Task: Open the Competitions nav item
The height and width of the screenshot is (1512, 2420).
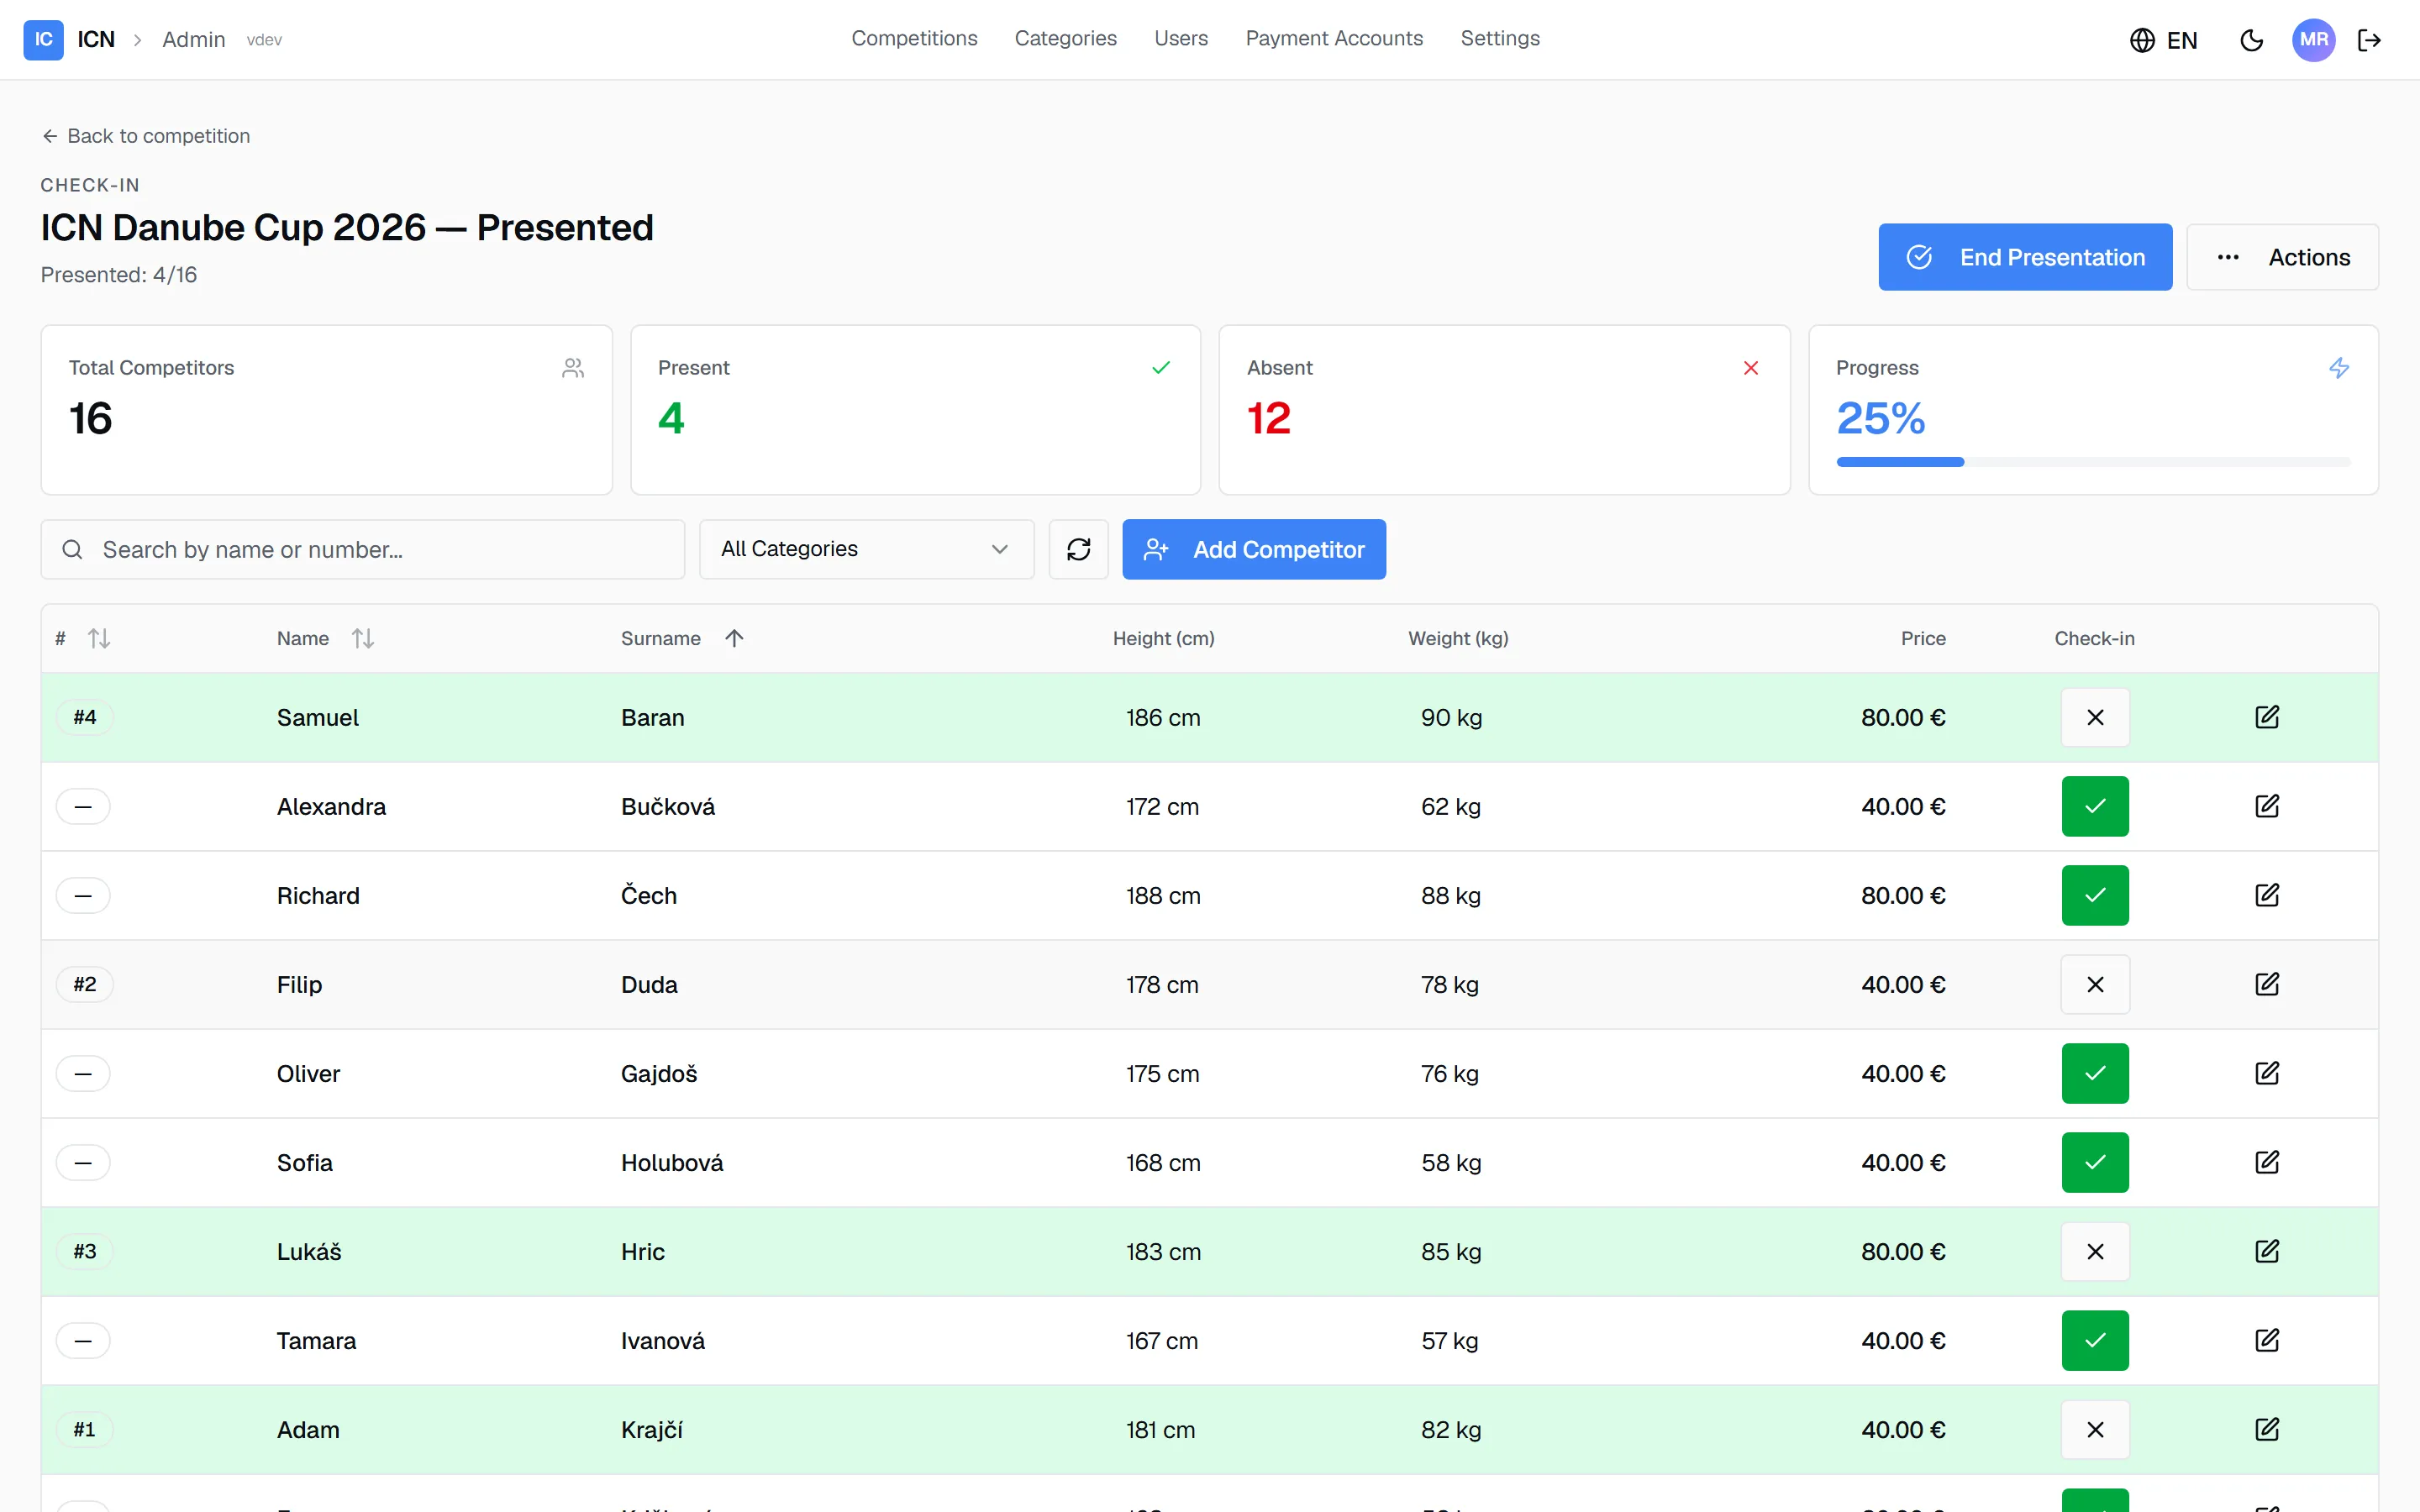Action: 914,38
